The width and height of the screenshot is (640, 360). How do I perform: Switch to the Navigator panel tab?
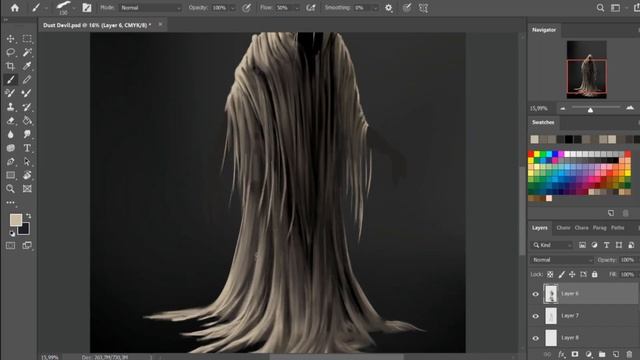coord(544,30)
